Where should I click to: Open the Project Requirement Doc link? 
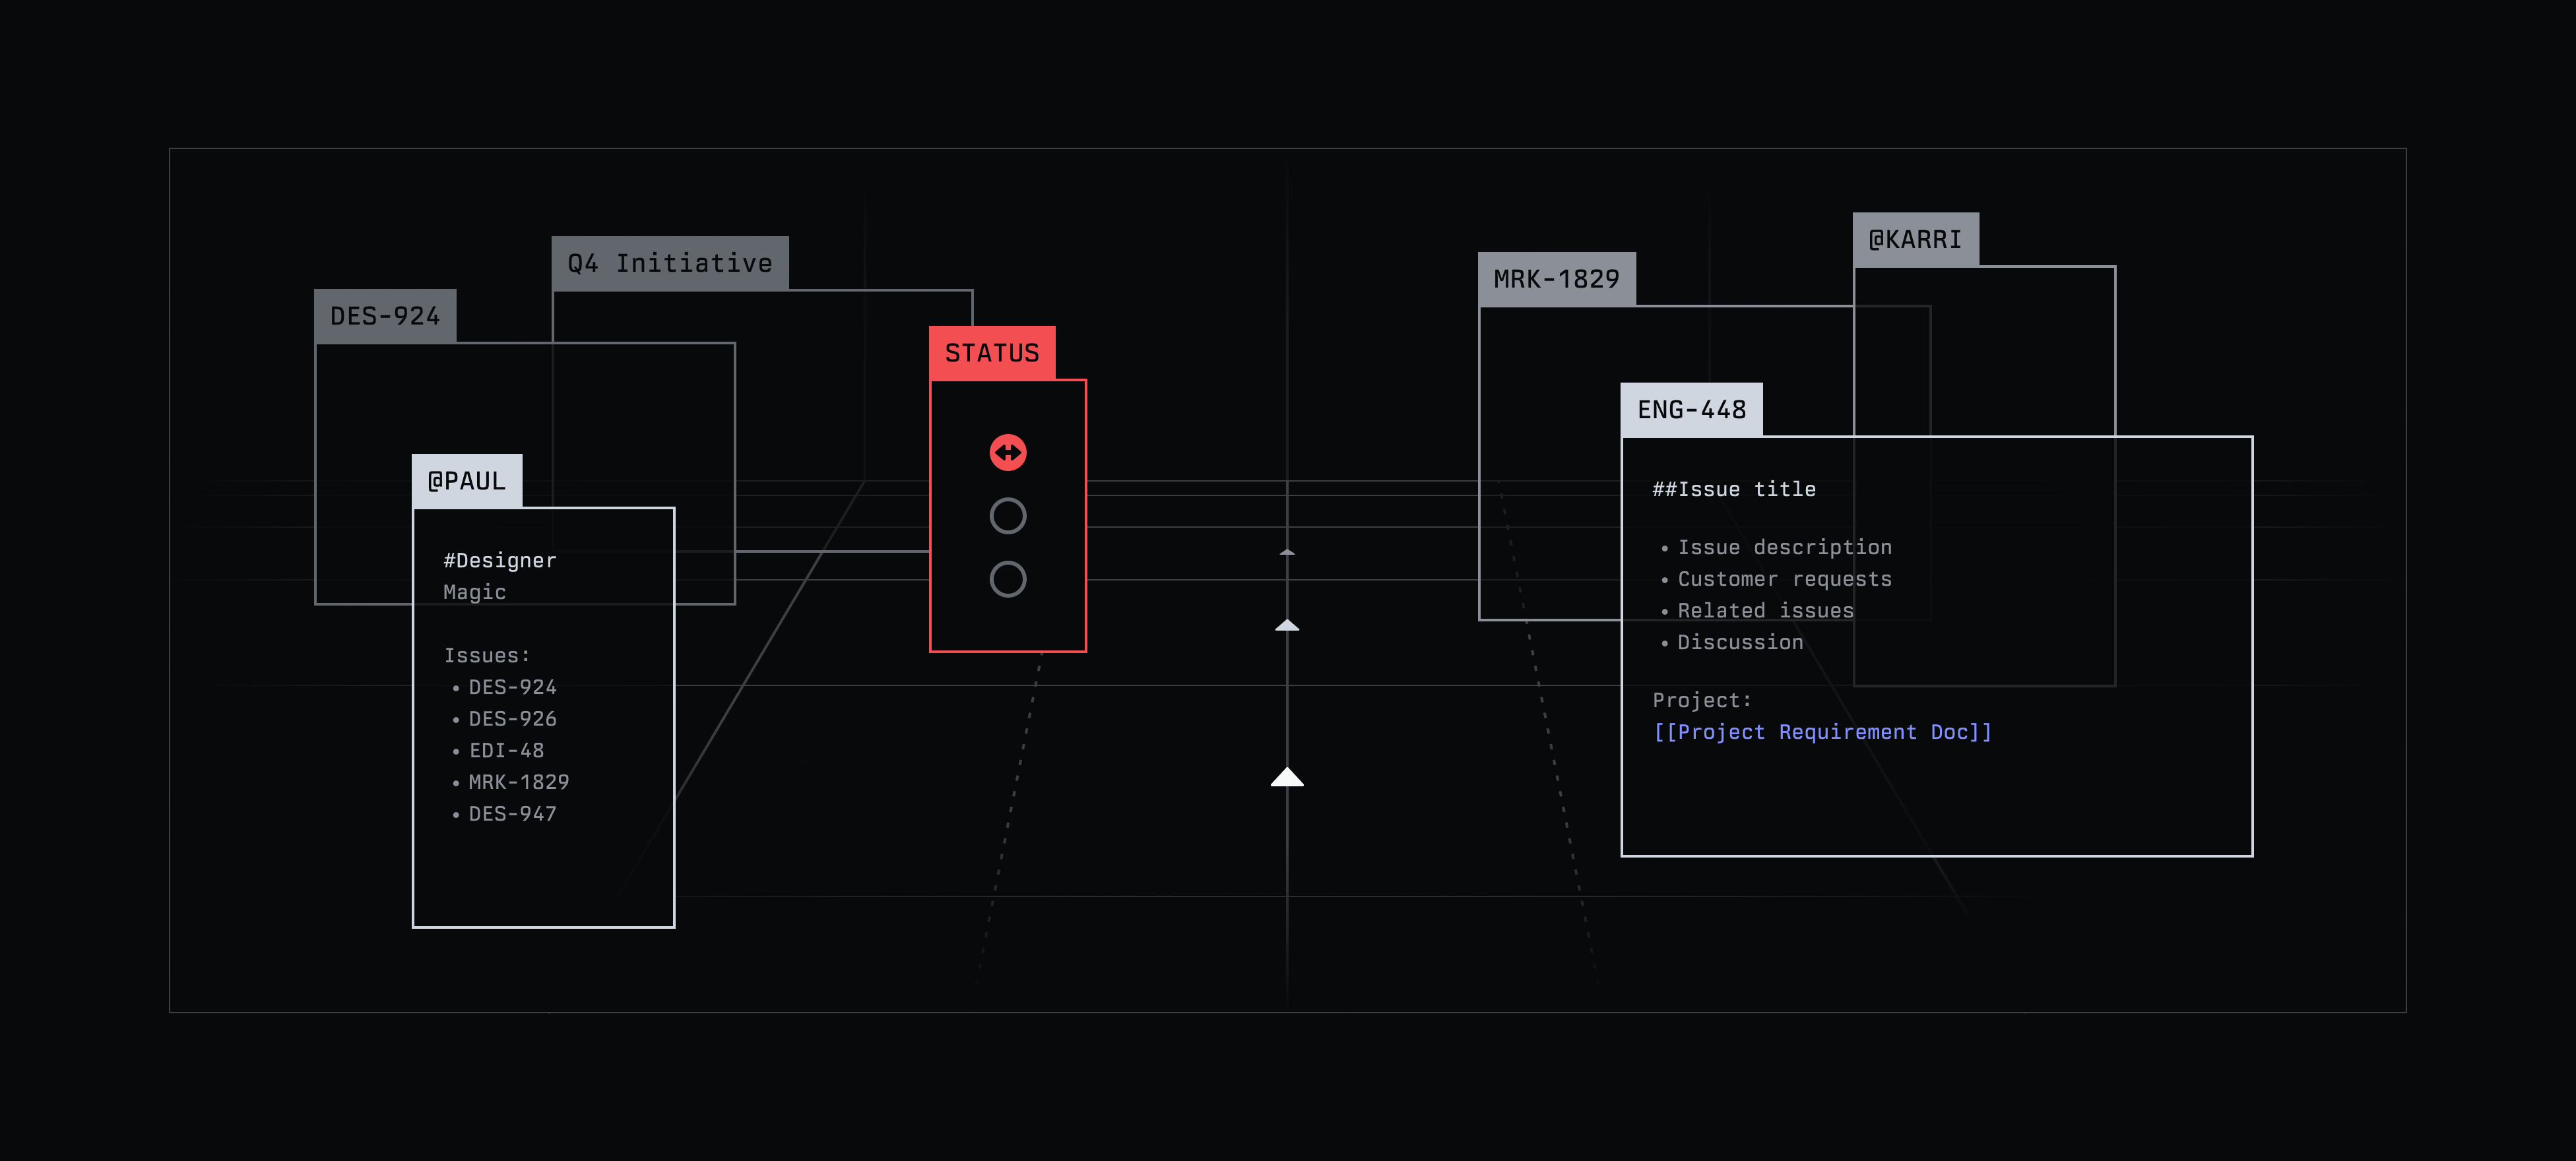[1822, 732]
